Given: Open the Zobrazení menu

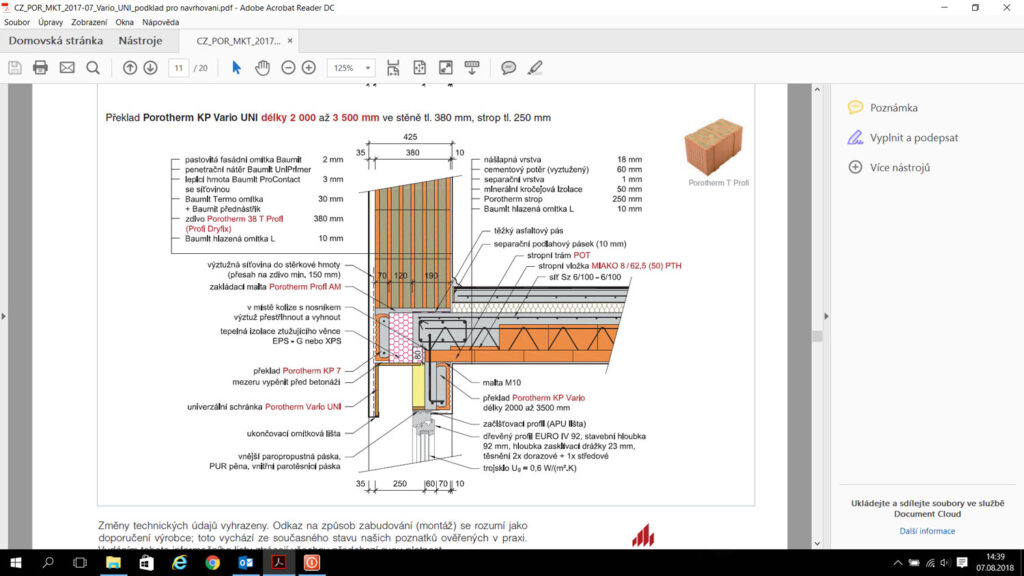Looking at the screenshot, I should 90,21.
